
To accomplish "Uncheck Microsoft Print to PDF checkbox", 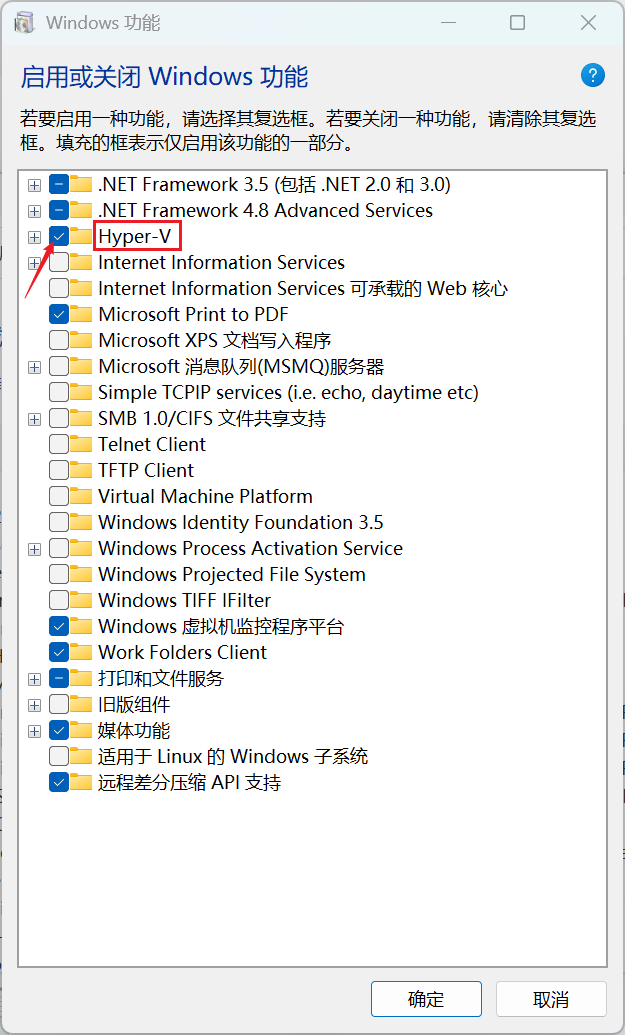I will tap(59, 314).
